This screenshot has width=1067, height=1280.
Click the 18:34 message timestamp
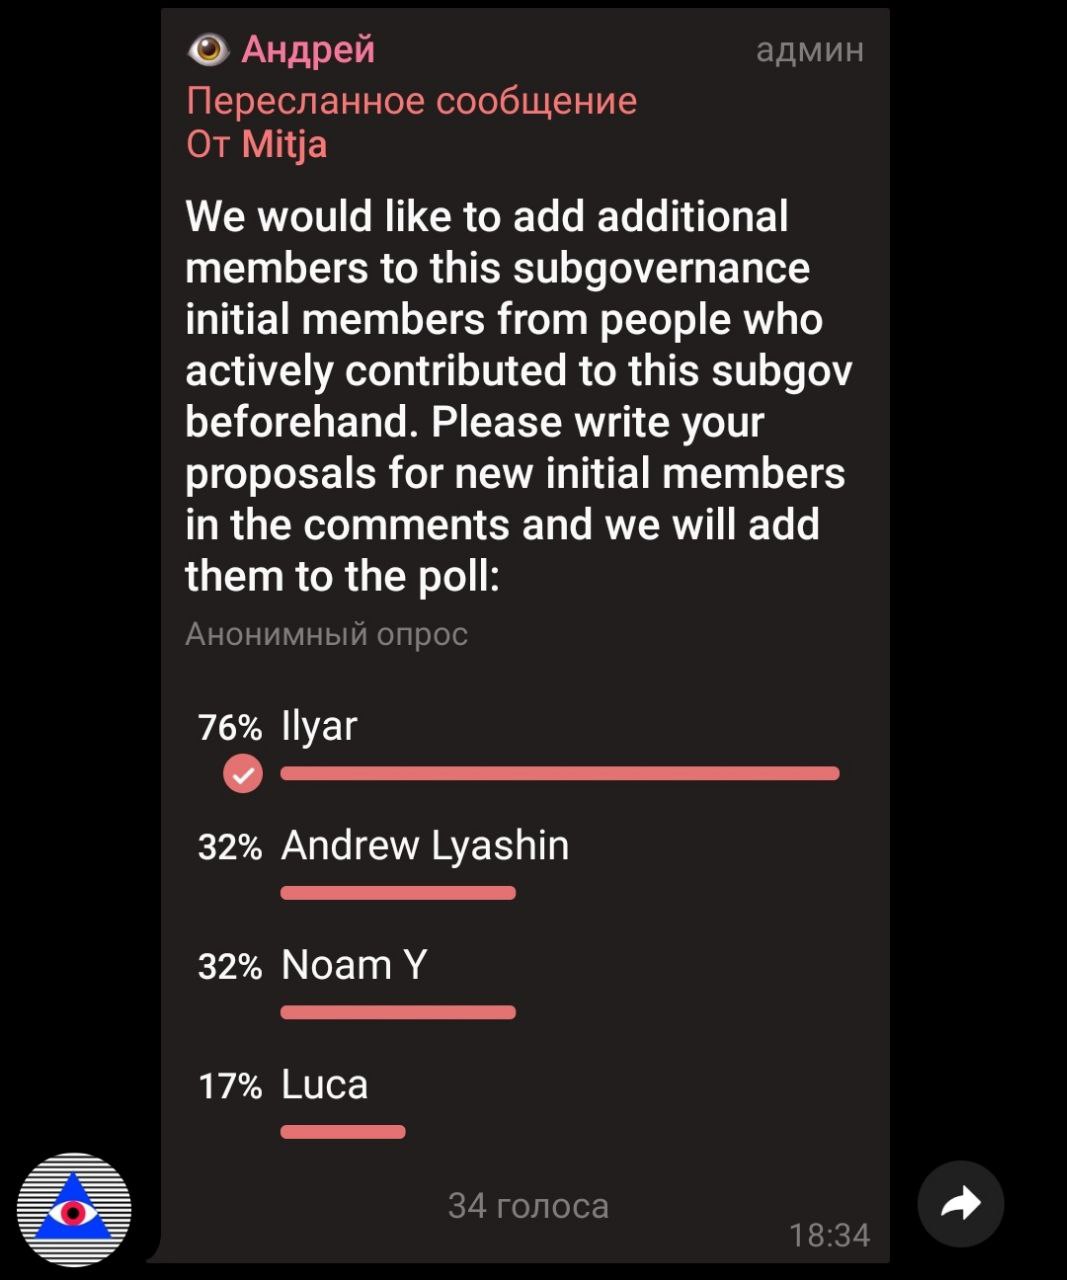point(829,1236)
